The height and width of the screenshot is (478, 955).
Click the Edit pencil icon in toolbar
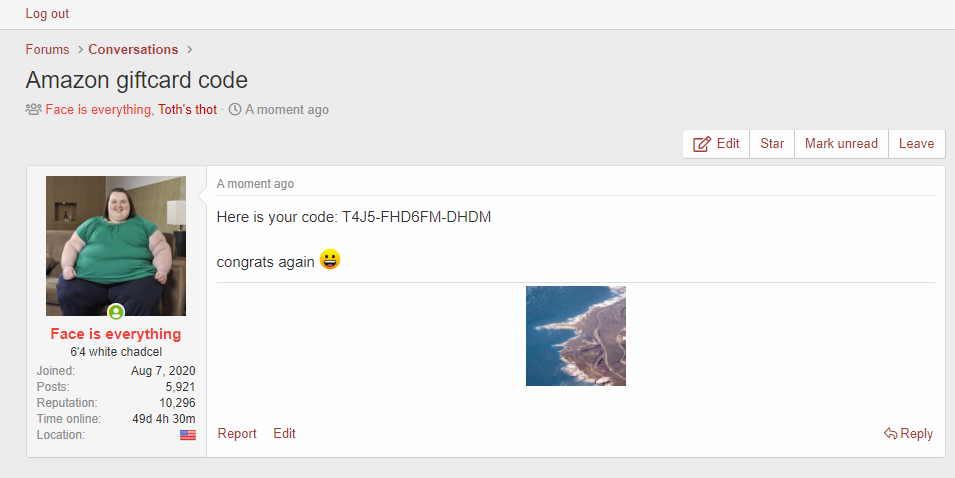702,144
